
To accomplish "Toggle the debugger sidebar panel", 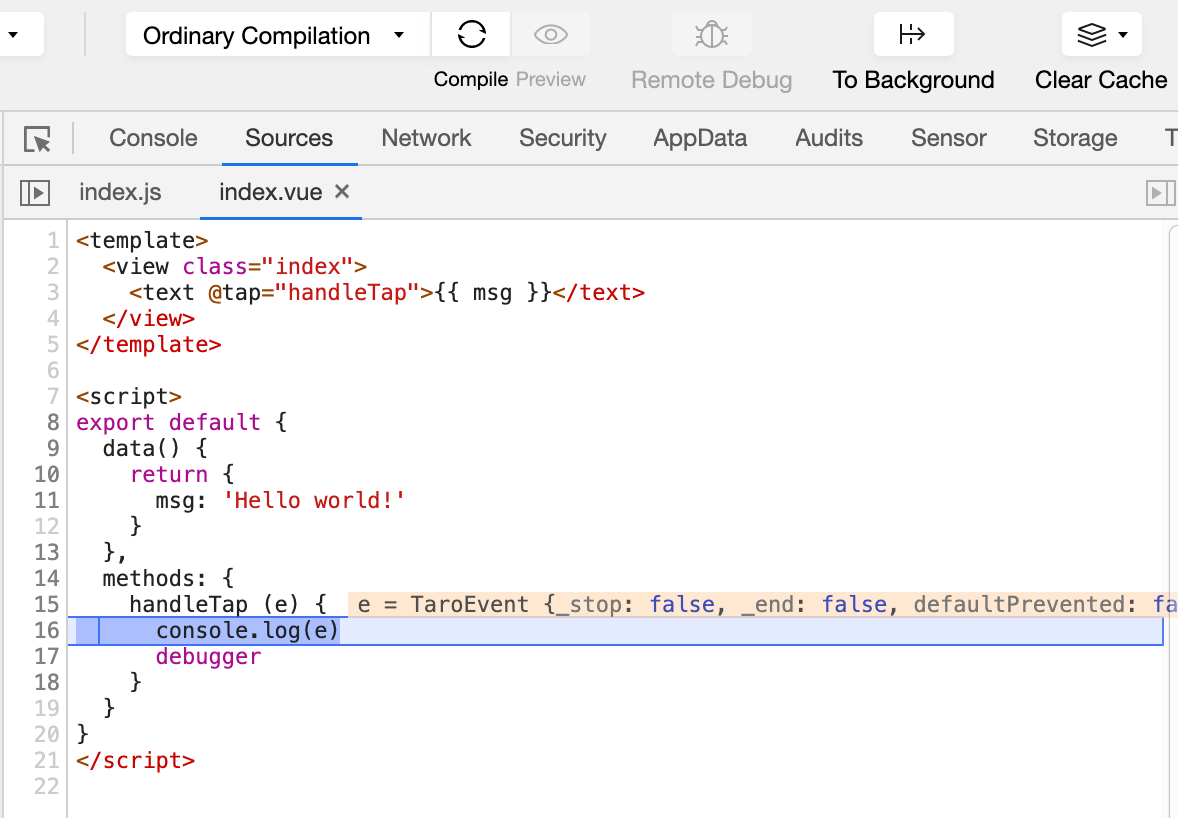I will [x=1160, y=193].
